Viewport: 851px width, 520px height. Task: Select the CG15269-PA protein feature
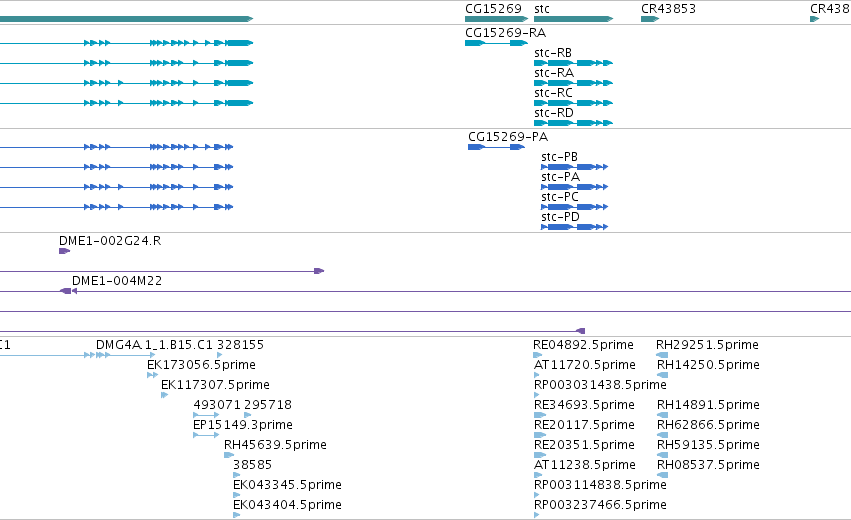[496, 147]
